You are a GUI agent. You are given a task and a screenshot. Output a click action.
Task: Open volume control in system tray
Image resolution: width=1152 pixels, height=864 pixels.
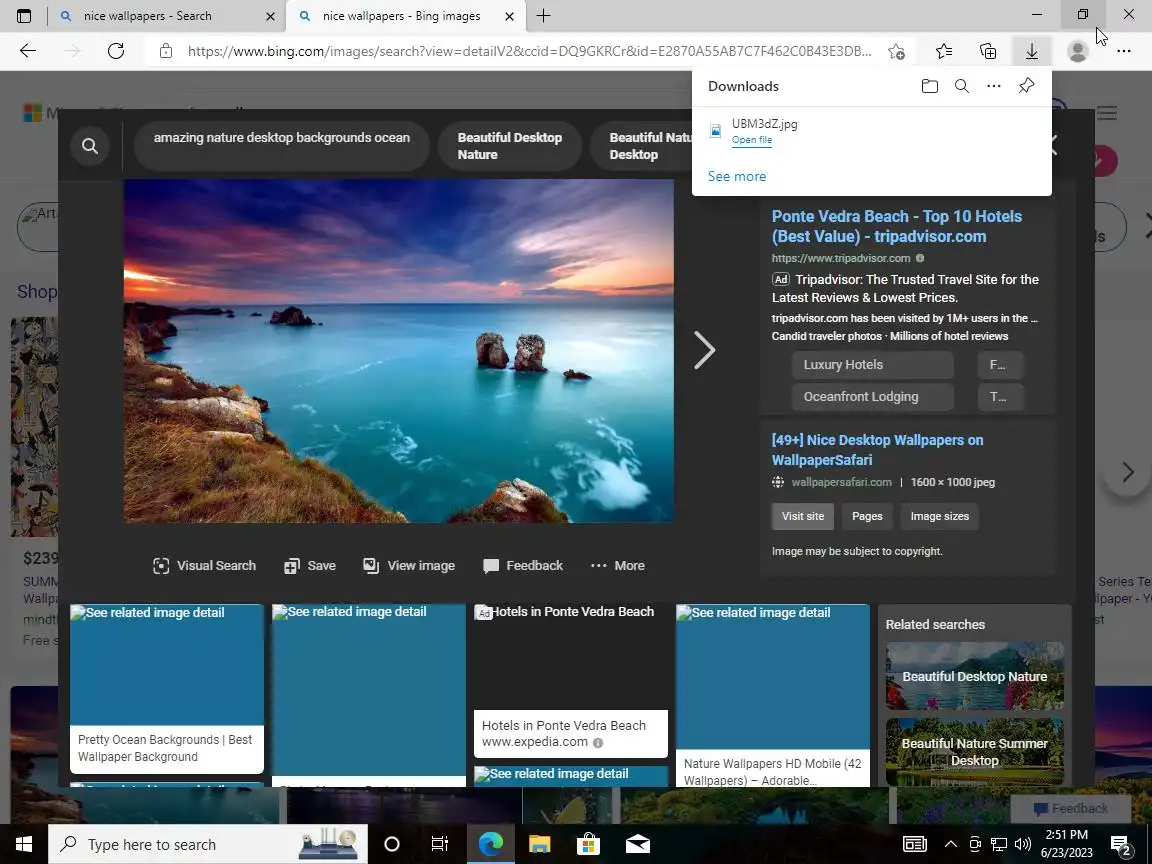pyautogui.click(x=1022, y=844)
